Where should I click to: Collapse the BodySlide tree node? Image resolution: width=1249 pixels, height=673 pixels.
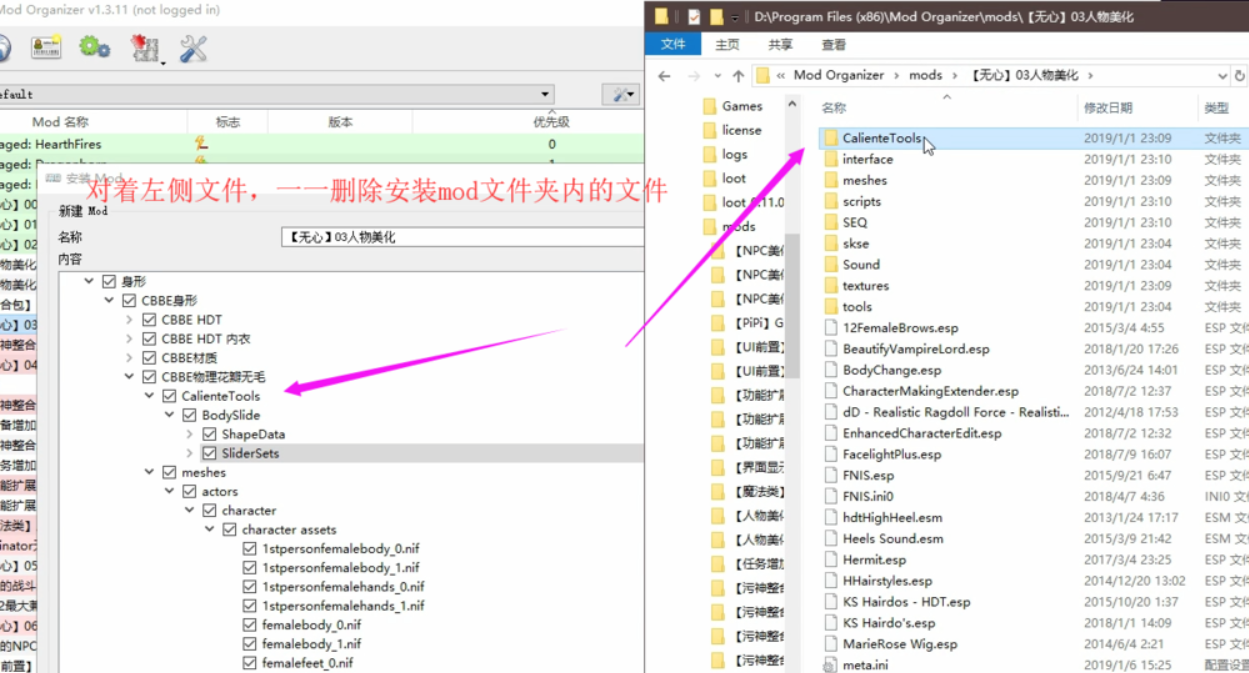click(x=169, y=415)
